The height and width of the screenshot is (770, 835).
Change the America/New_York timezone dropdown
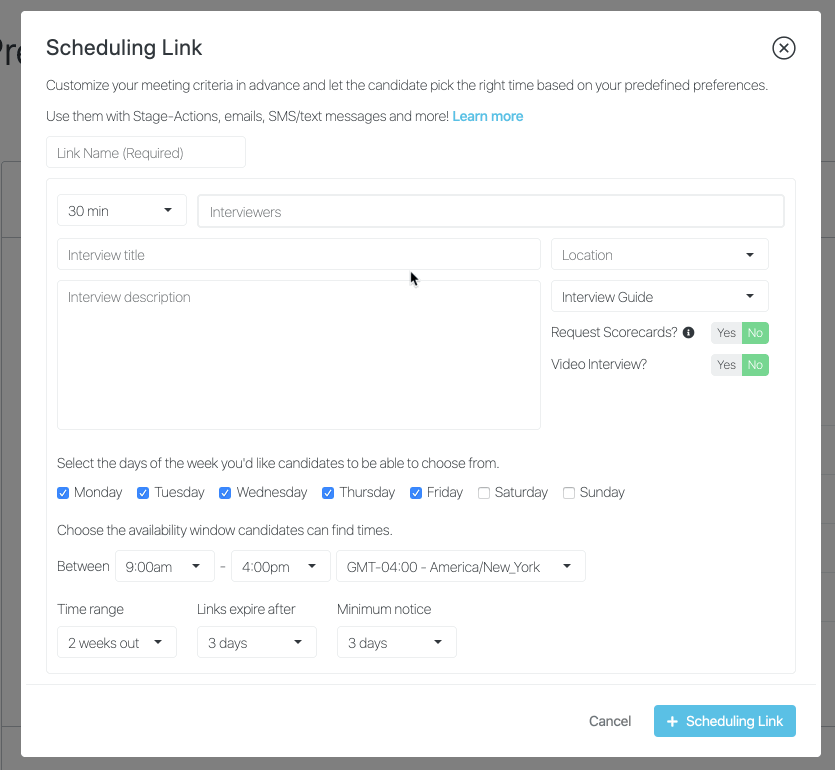click(x=461, y=566)
